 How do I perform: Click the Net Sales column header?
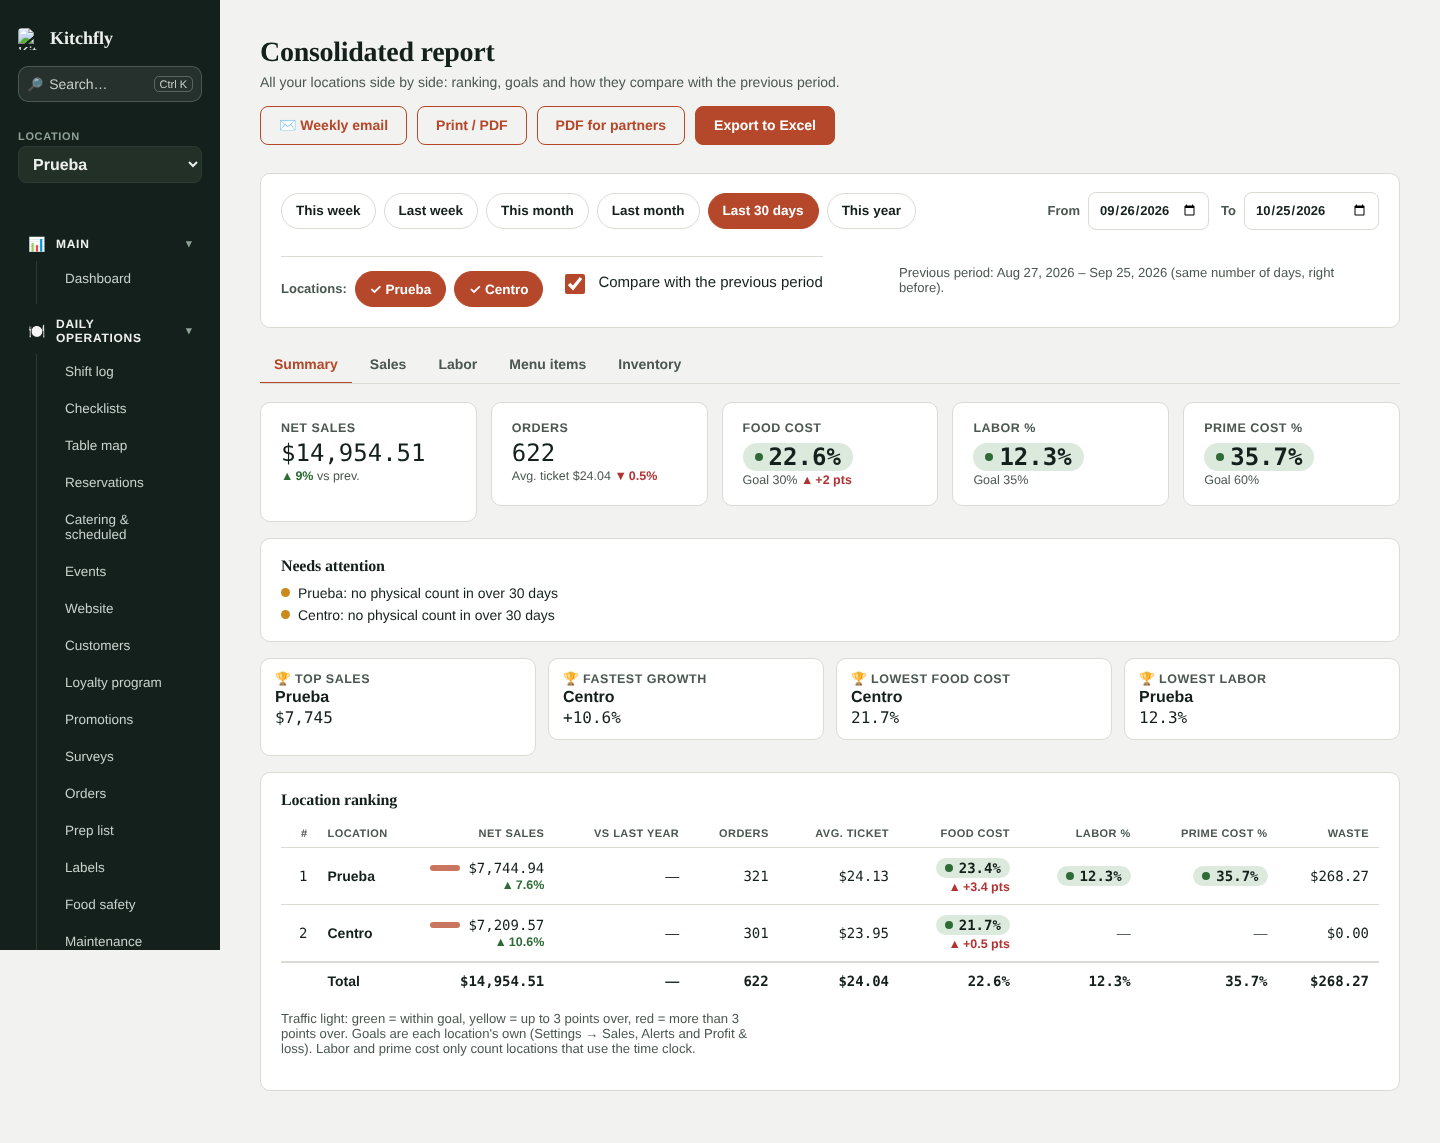coord(511,833)
